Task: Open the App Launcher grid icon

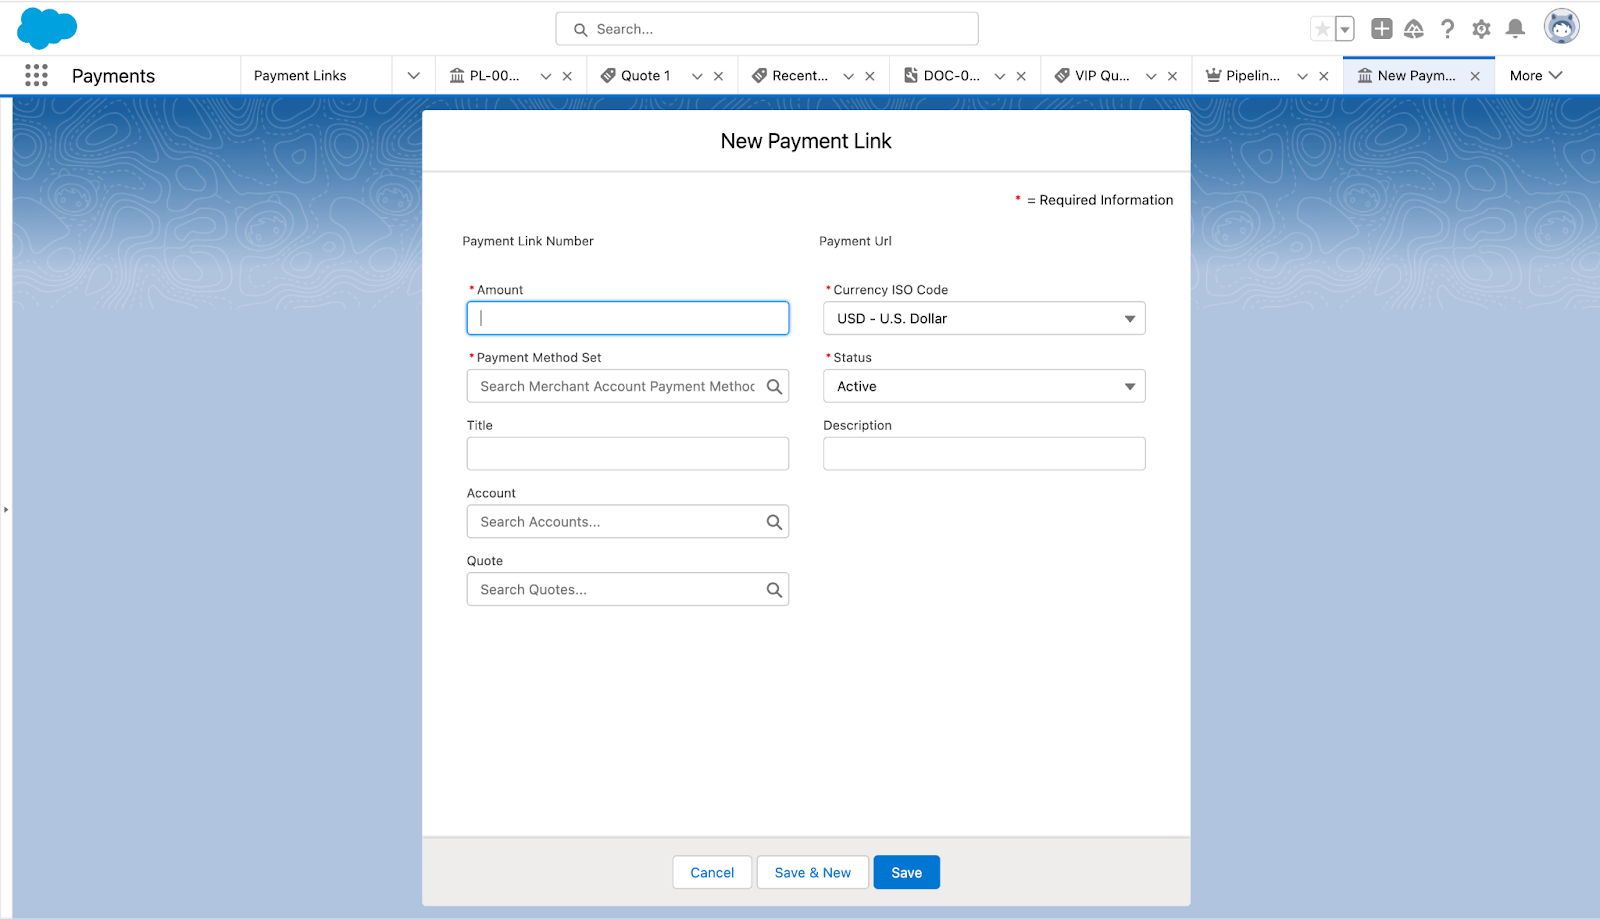Action: 36,76
